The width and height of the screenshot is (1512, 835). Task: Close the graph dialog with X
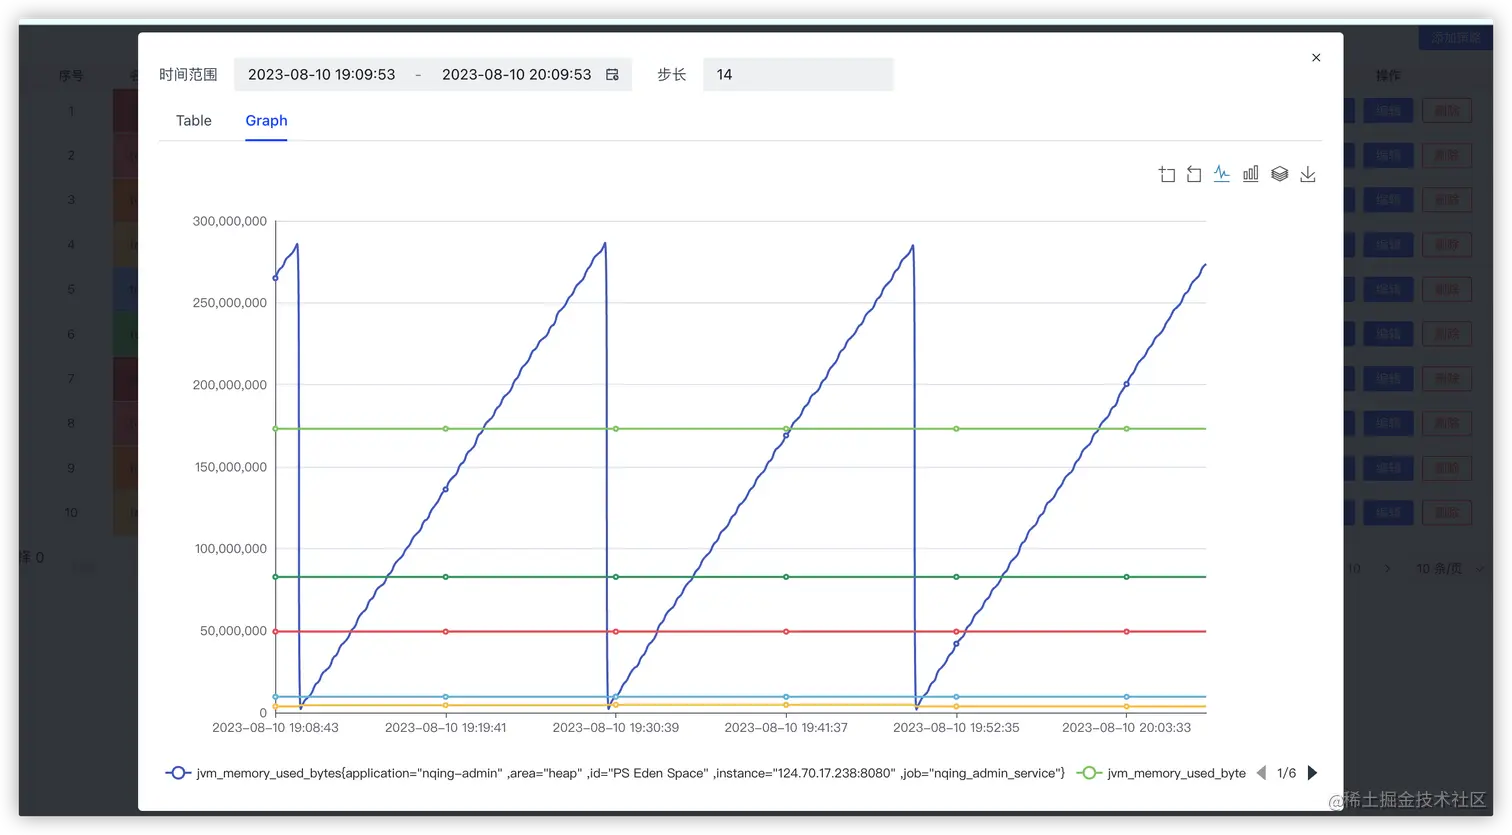tap(1316, 57)
